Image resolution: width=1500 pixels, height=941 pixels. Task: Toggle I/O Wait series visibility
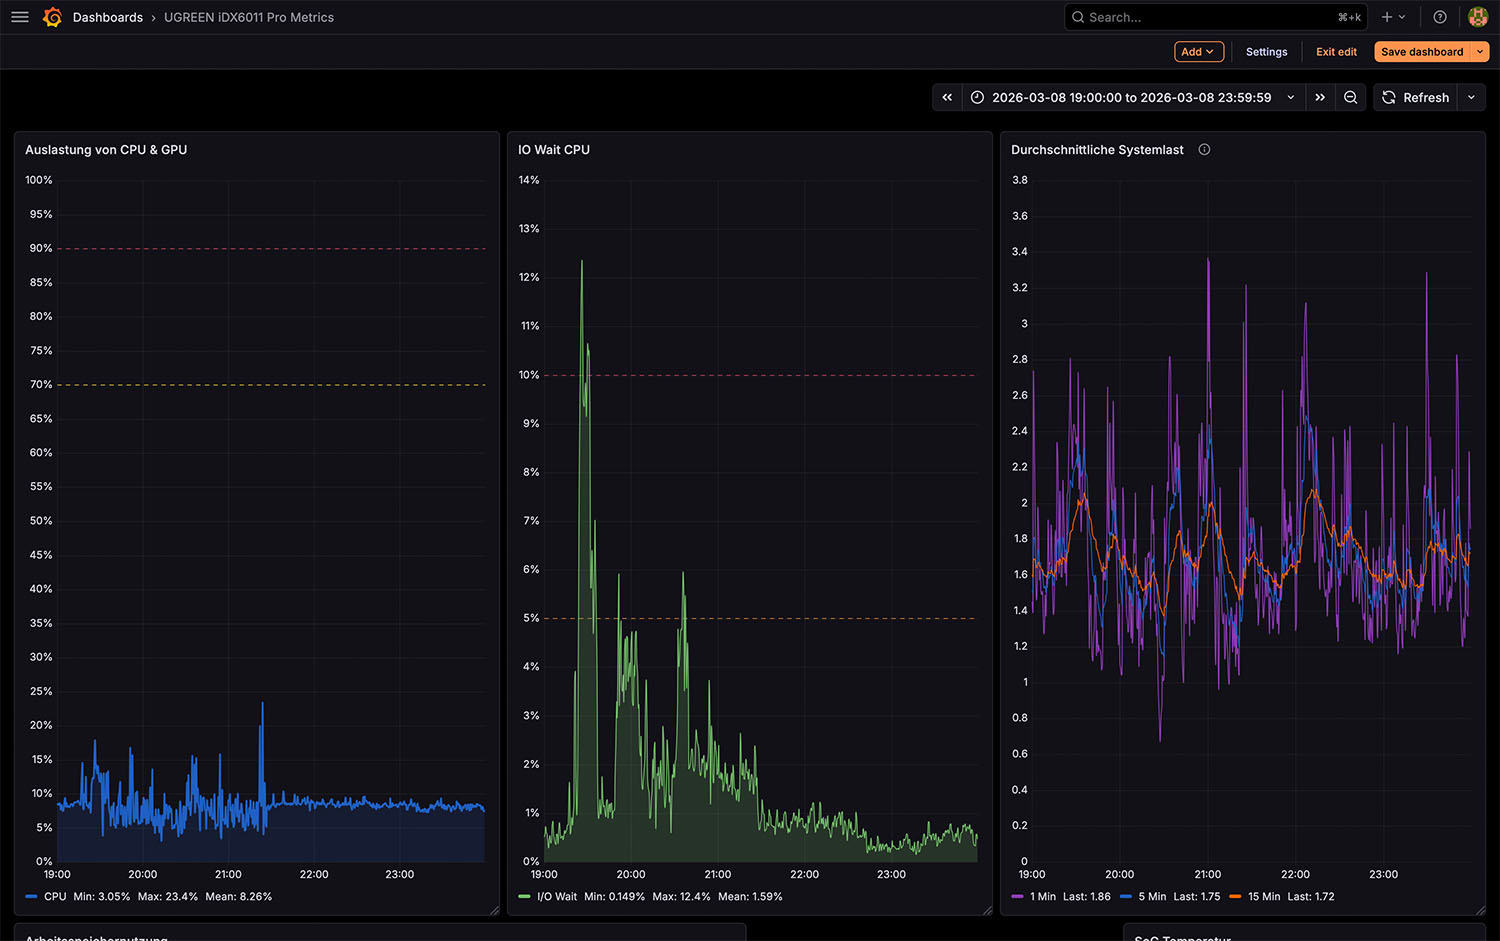click(557, 897)
